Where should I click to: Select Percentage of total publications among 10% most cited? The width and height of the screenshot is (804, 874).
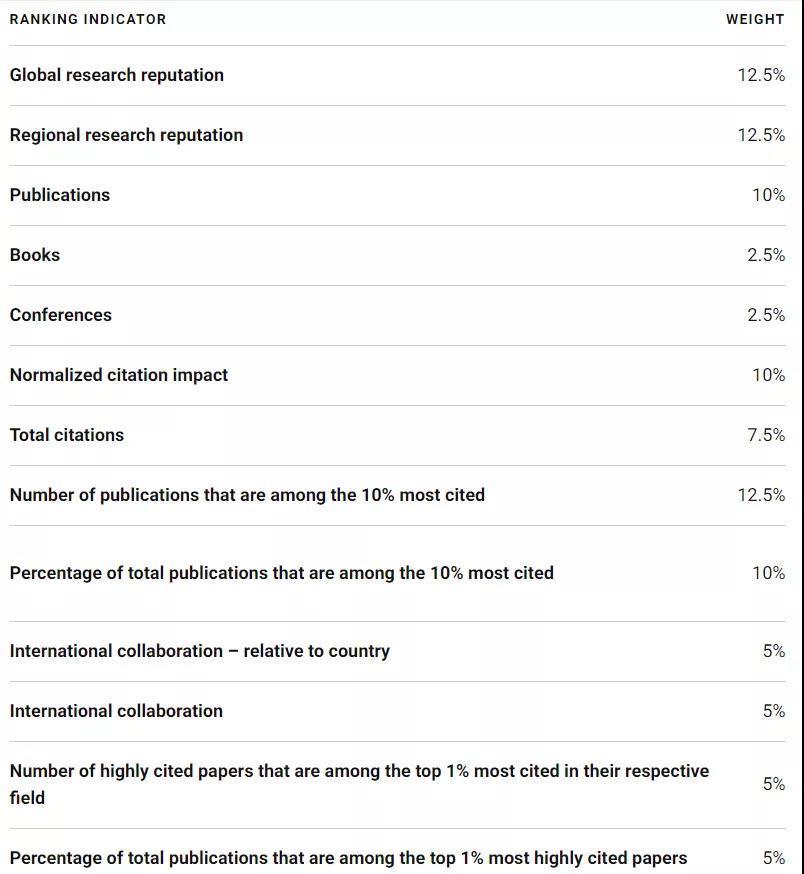coord(281,573)
